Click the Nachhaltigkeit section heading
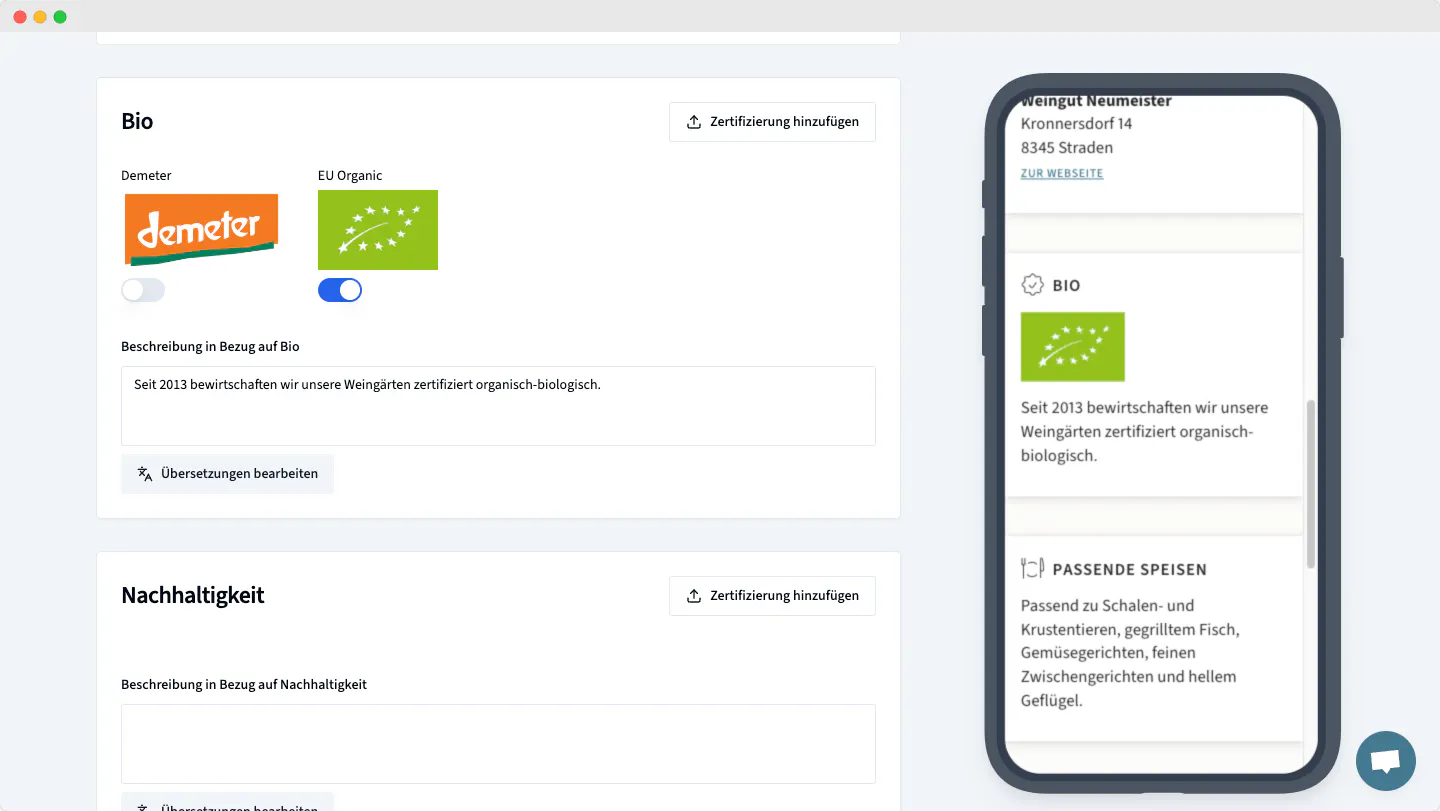Viewport: 1440px width, 811px height. point(193,595)
